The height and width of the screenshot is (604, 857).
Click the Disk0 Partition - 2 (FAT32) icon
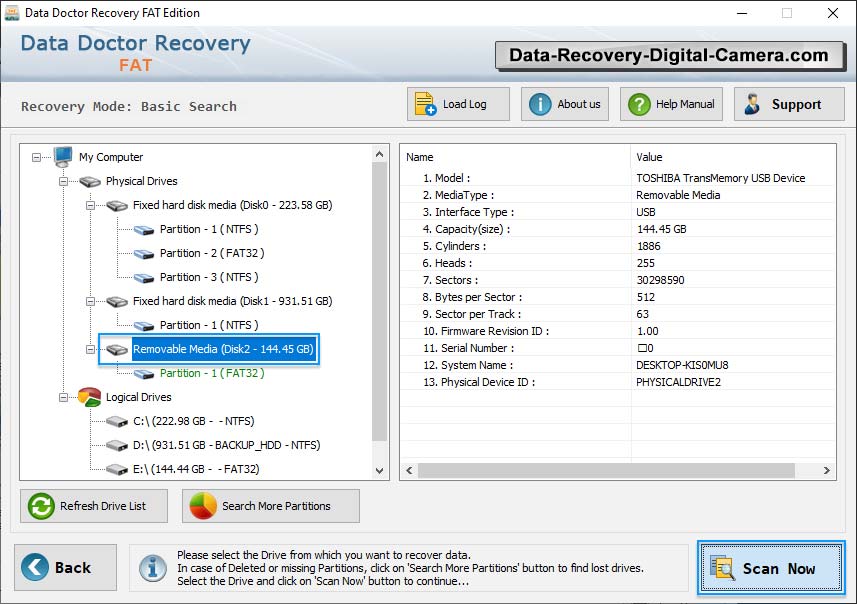click(144, 254)
